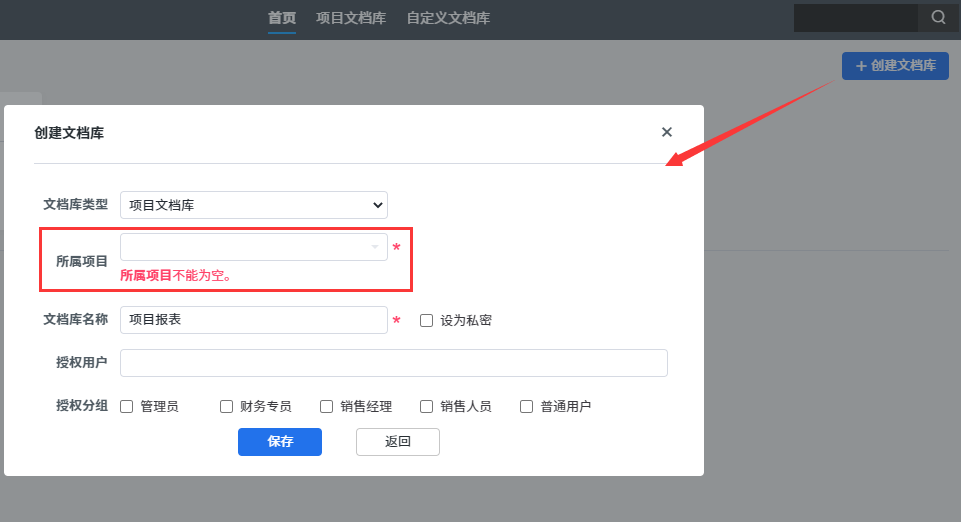Image resolution: width=961 pixels, height=522 pixels.
Task: Switch to the 项目文档库 tab
Action: [351, 18]
